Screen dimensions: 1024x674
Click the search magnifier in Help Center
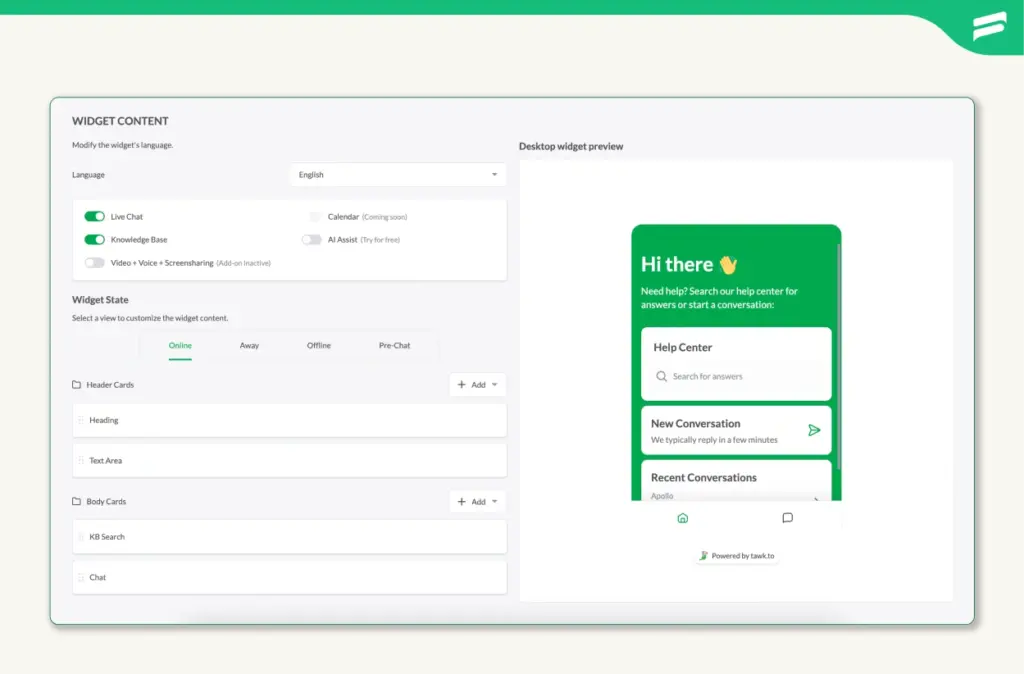662,376
